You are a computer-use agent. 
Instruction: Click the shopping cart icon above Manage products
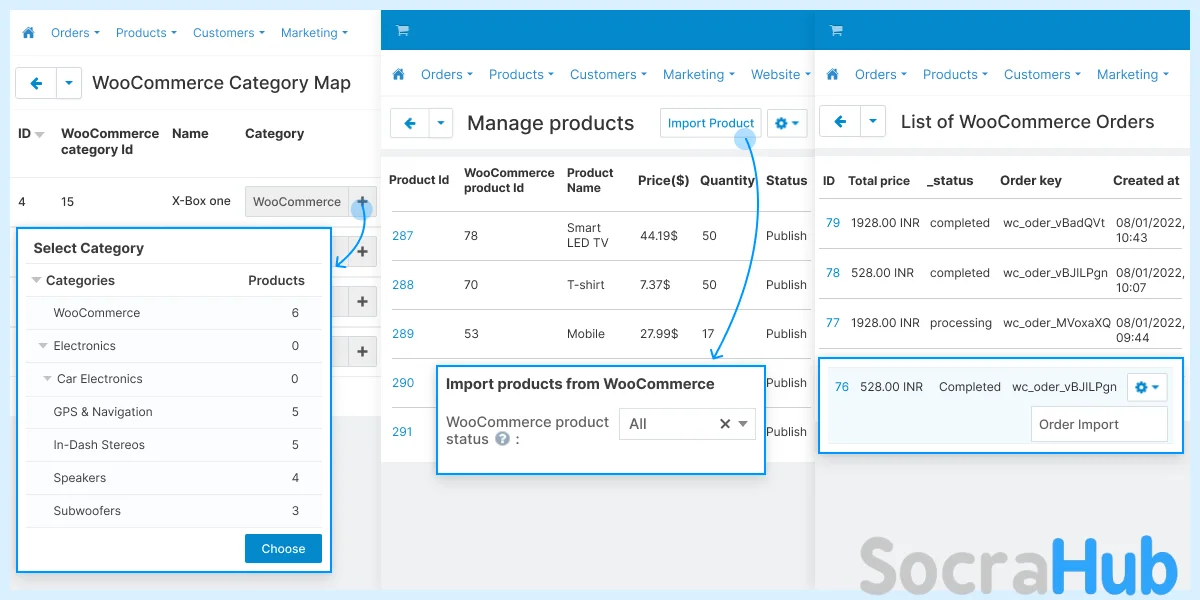[x=402, y=30]
